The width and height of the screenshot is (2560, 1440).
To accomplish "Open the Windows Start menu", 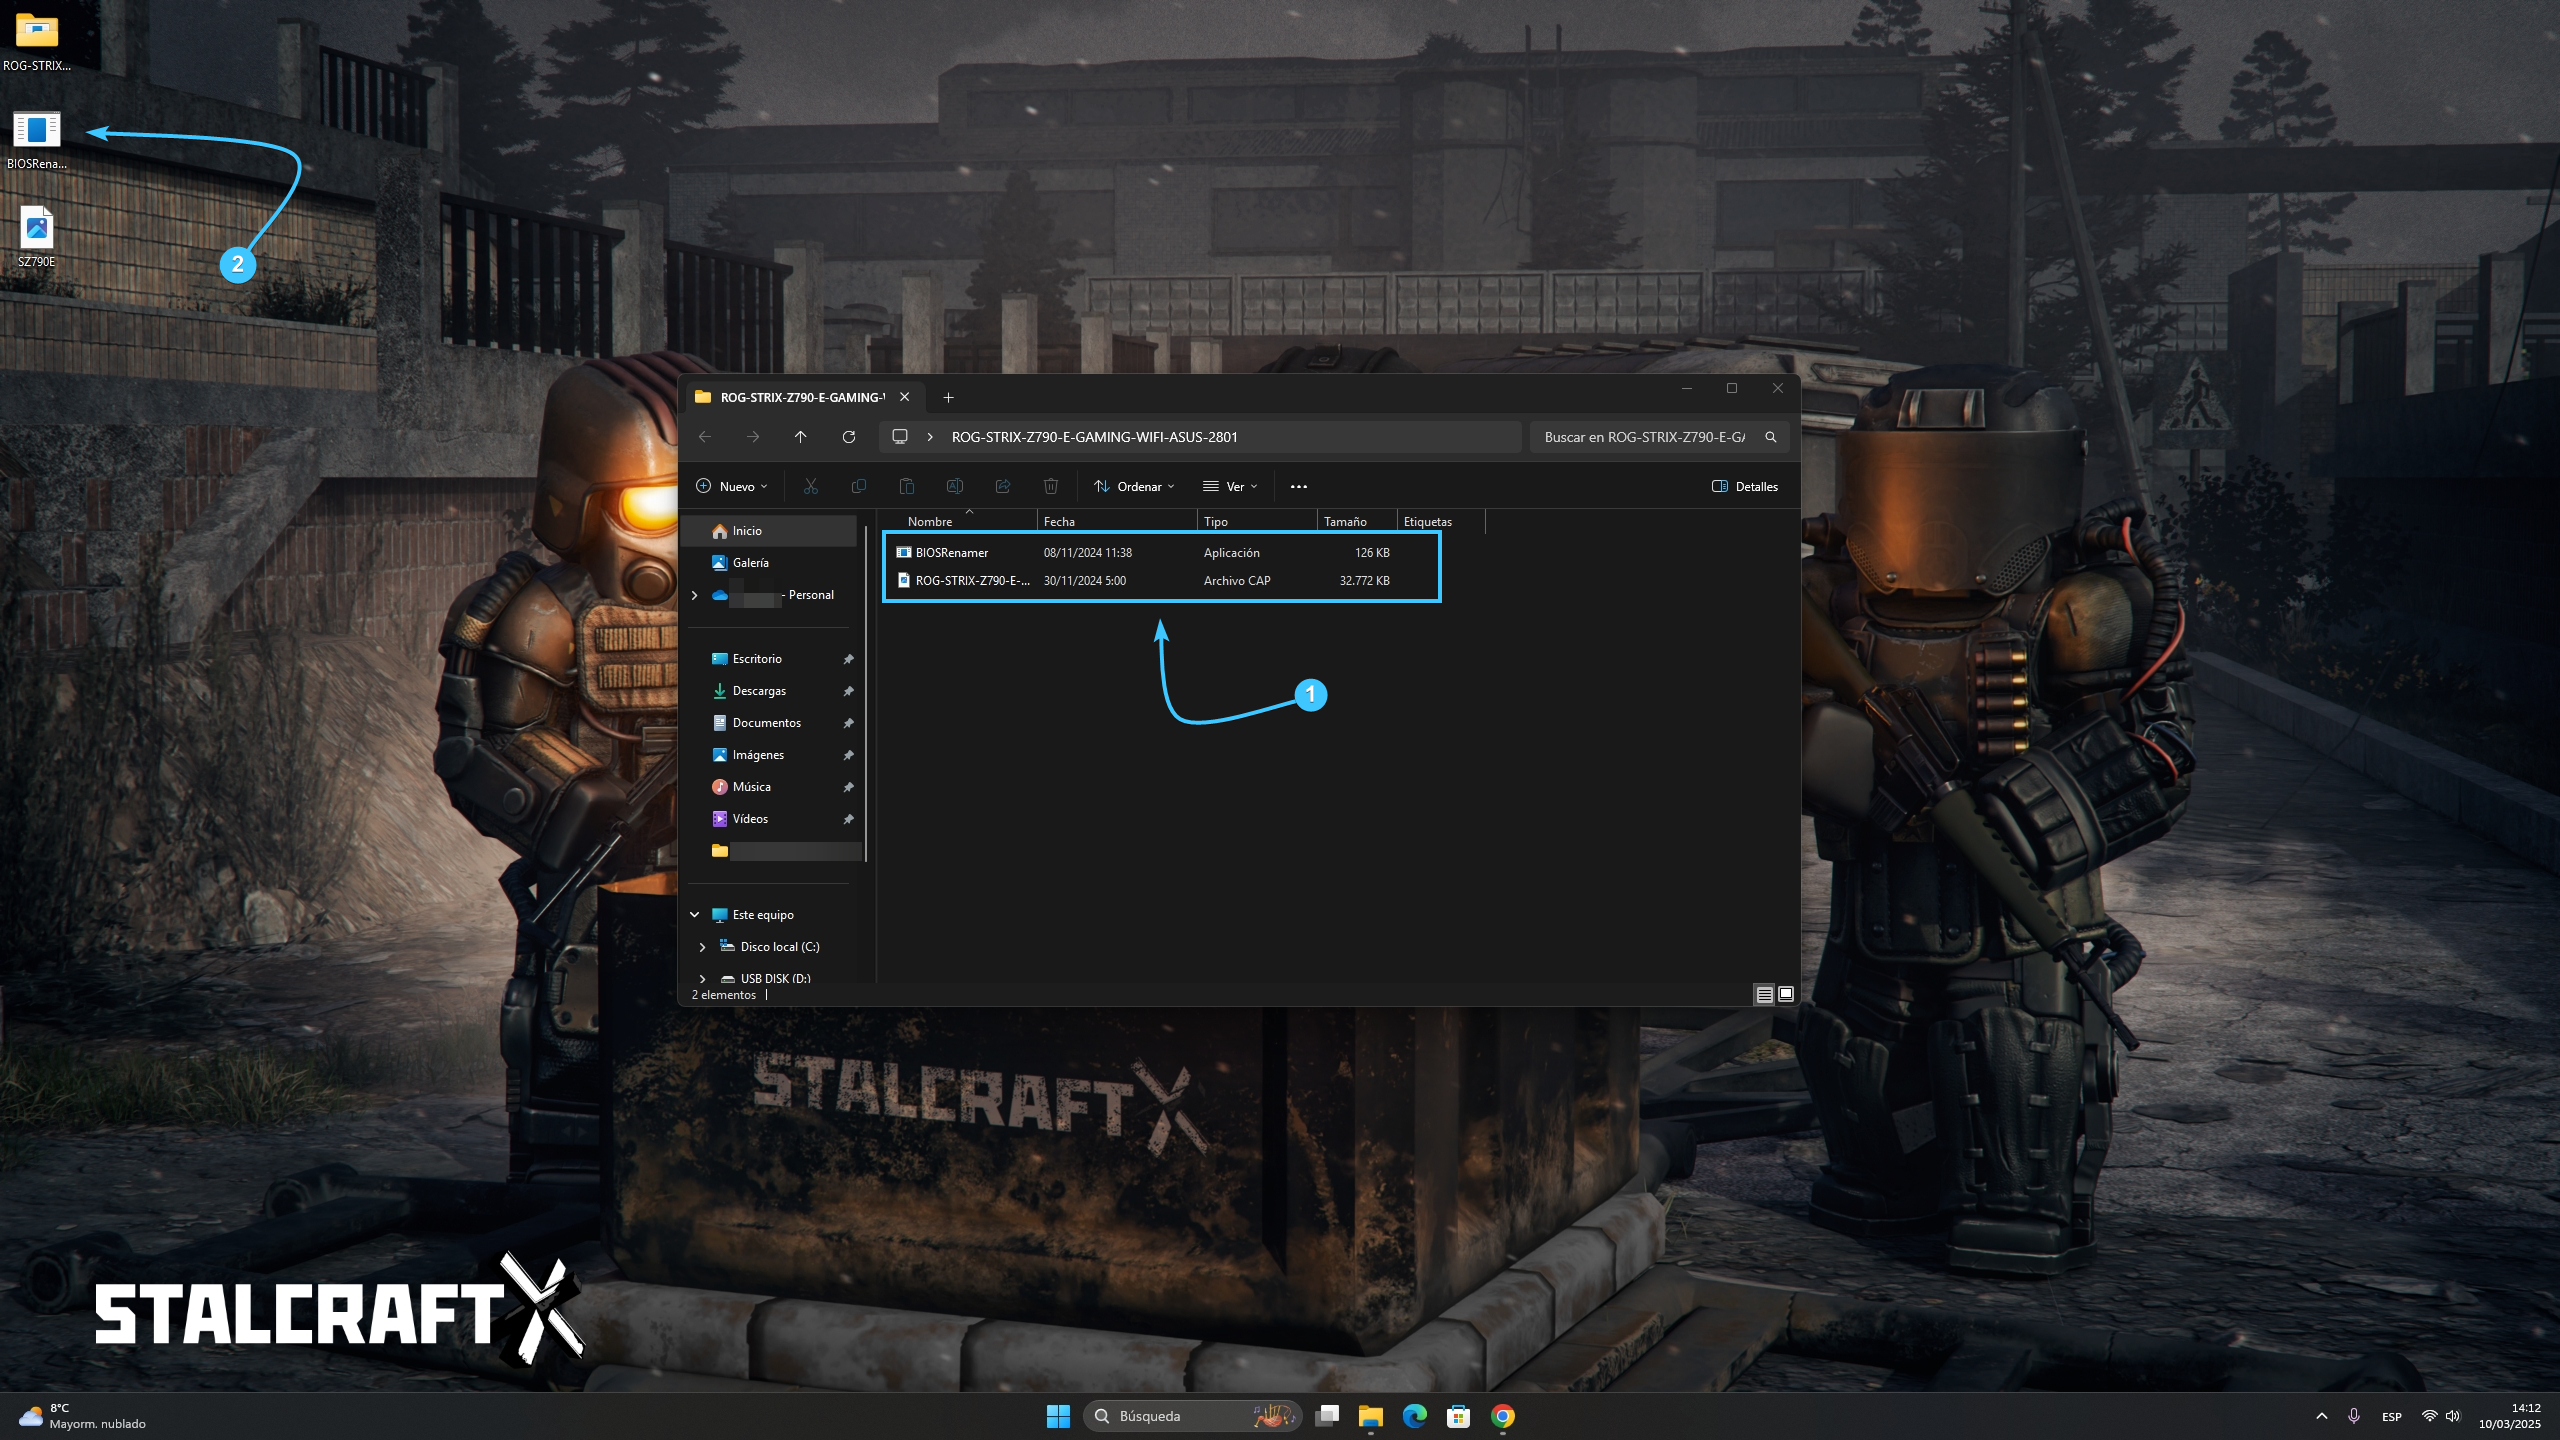I will click(1058, 1416).
